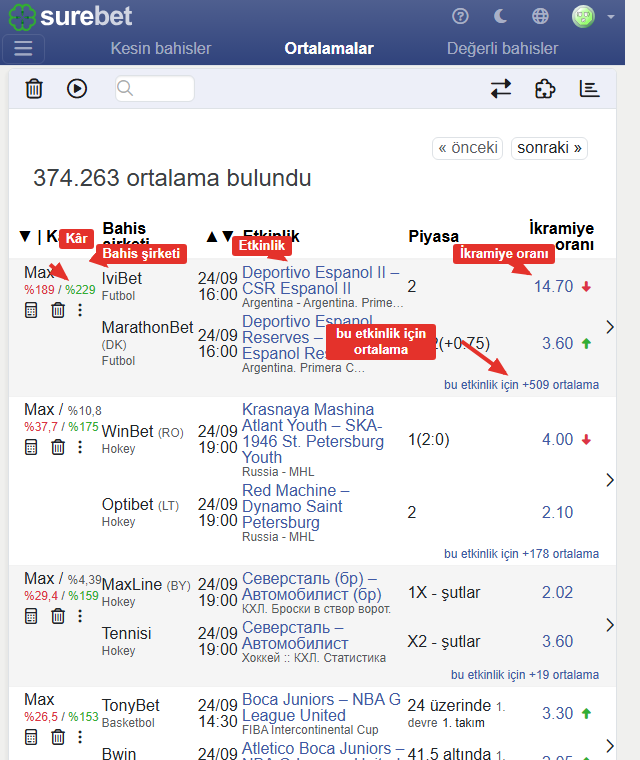Click the 3.60 Tennisi odds
640x760 pixels.
[558, 641]
